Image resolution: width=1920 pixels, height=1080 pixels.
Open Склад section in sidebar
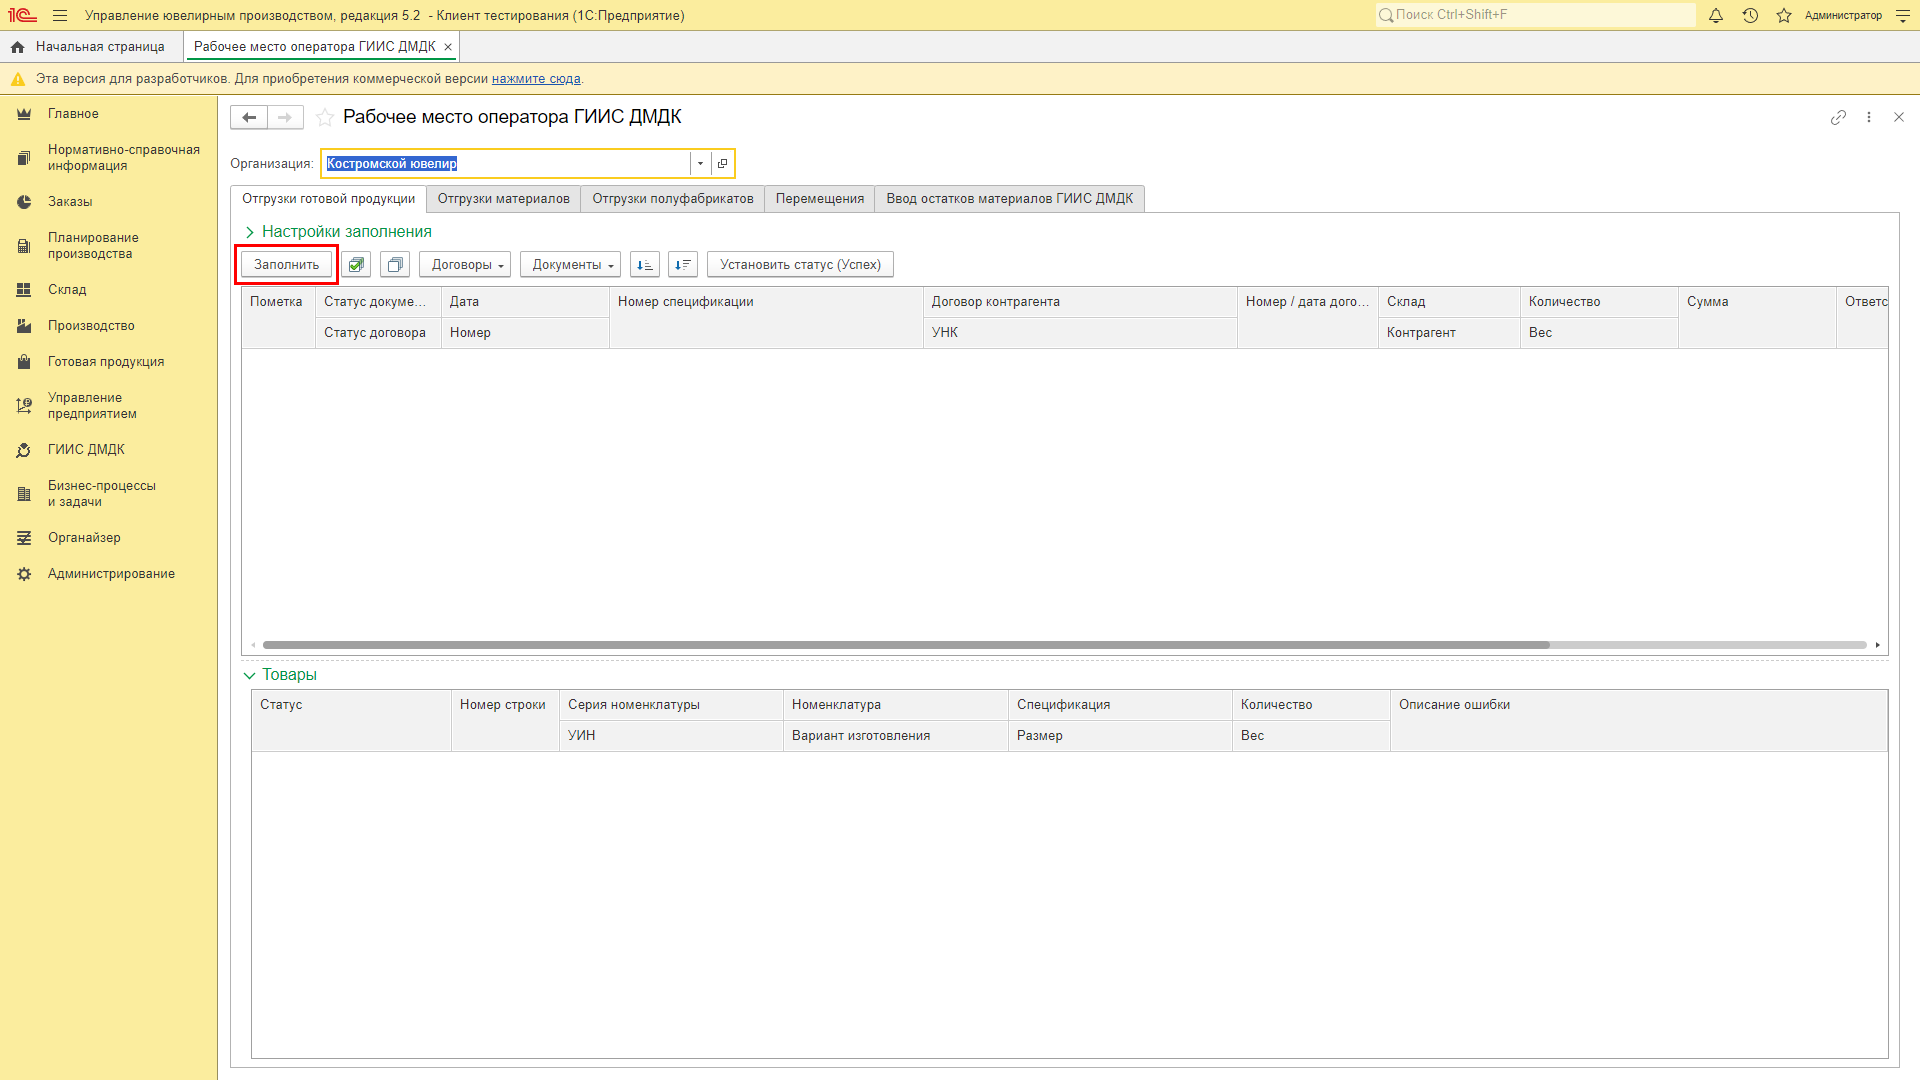(x=67, y=290)
